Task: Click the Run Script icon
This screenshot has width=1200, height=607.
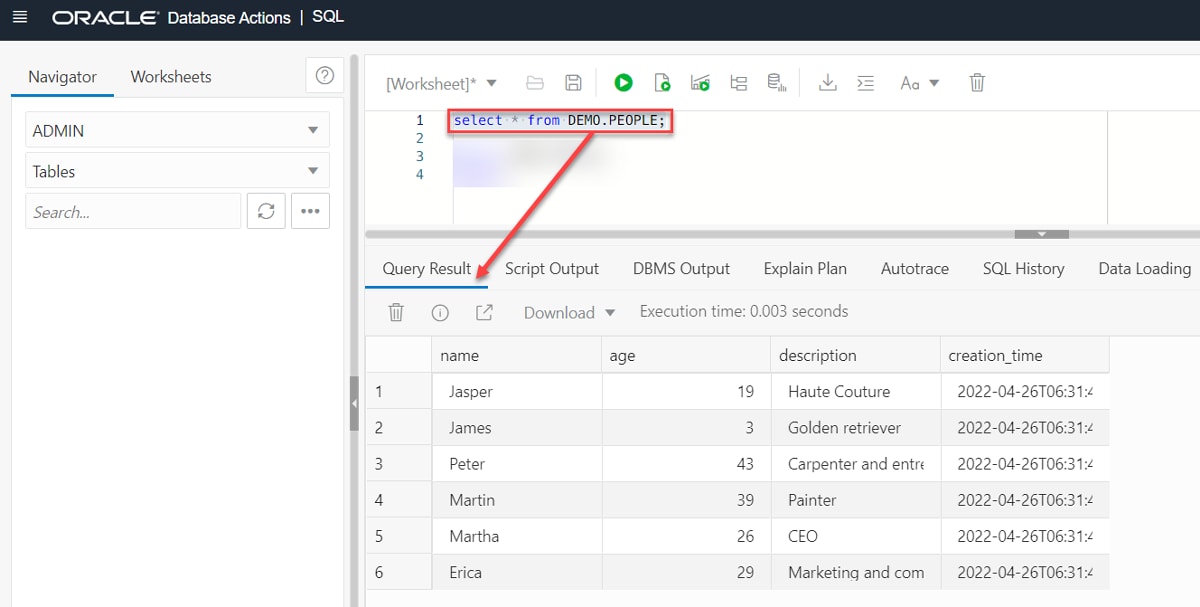Action: coord(661,83)
